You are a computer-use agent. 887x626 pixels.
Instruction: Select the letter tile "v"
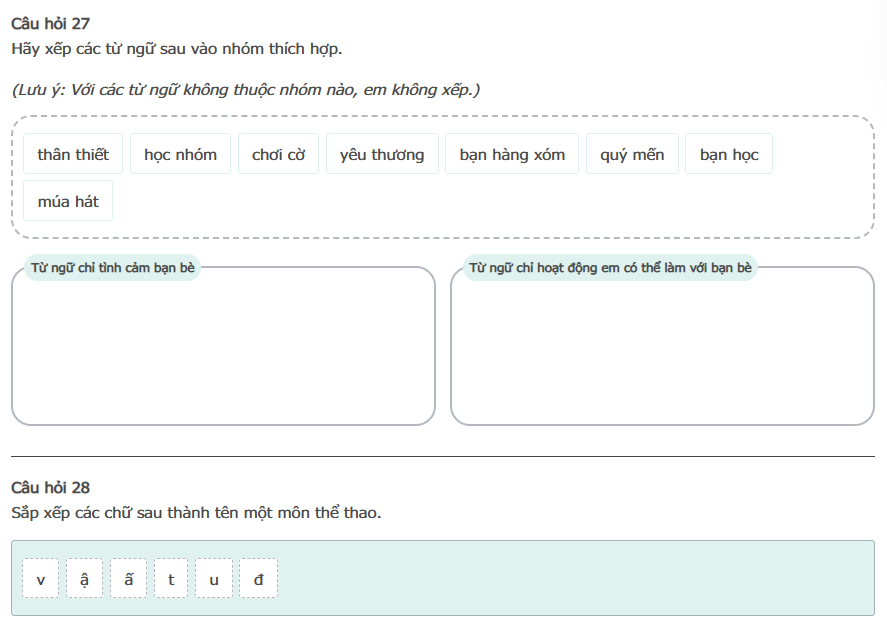tap(41, 579)
